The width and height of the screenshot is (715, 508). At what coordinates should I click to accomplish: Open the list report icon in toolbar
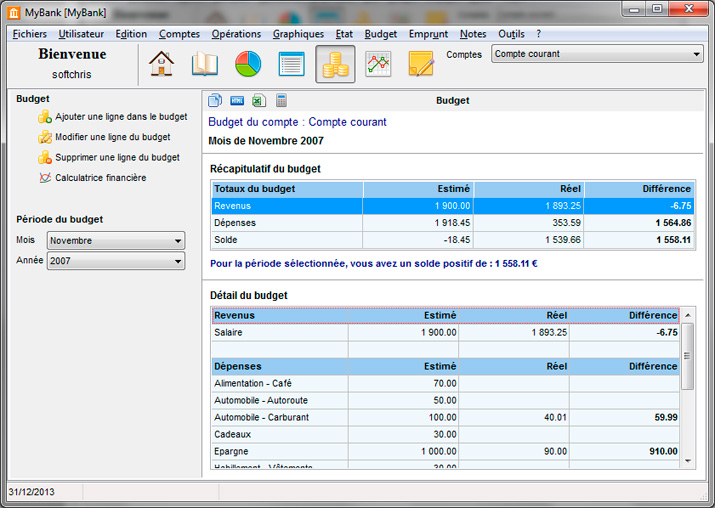tap(291, 64)
